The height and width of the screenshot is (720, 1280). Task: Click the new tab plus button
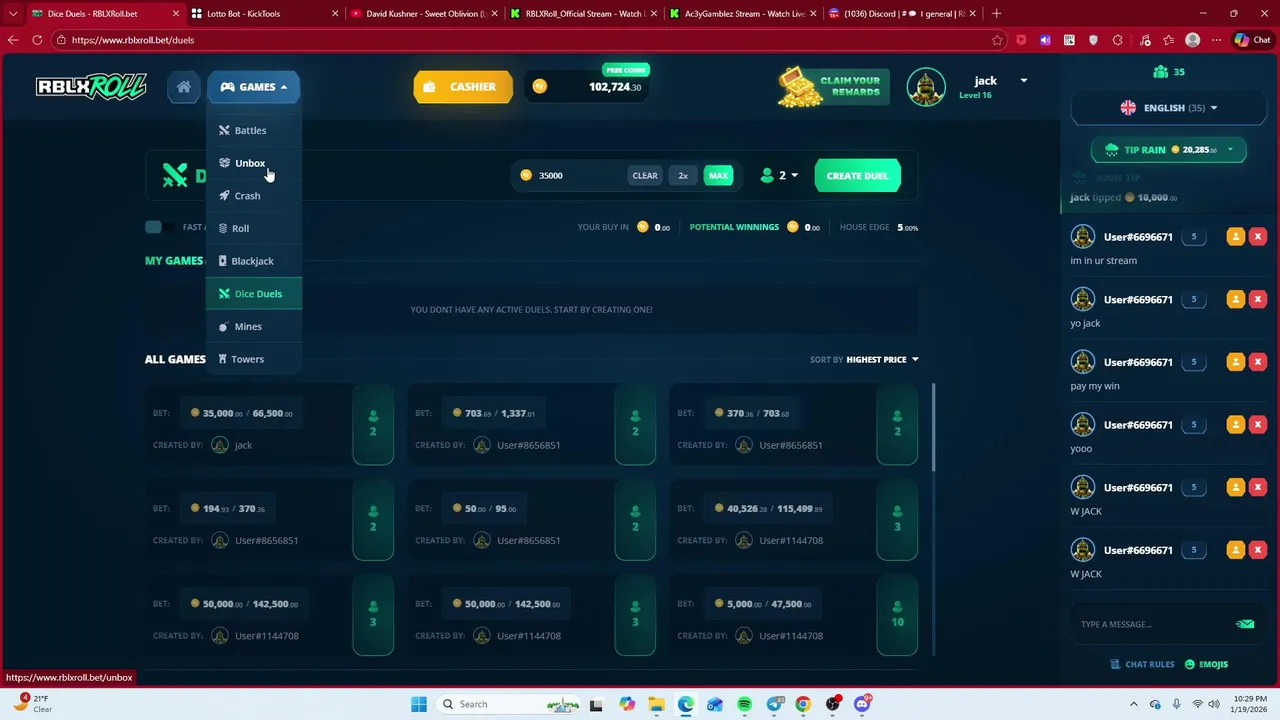996,14
